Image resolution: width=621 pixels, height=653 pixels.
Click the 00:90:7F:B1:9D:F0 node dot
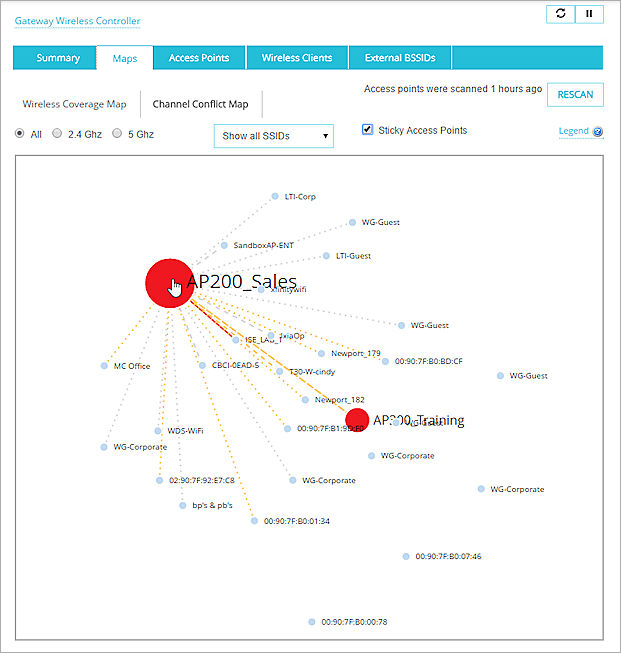click(287, 429)
